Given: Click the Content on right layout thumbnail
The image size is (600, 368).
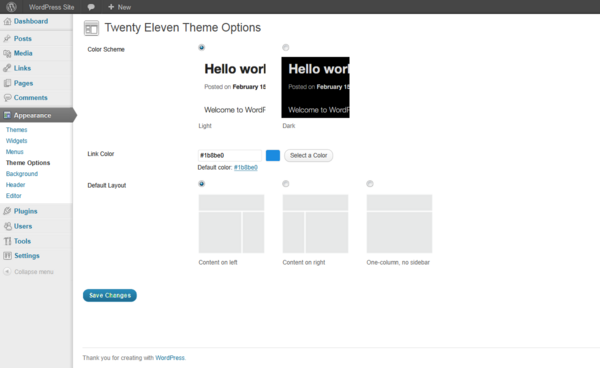Looking at the screenshot, I should [315, 224].
